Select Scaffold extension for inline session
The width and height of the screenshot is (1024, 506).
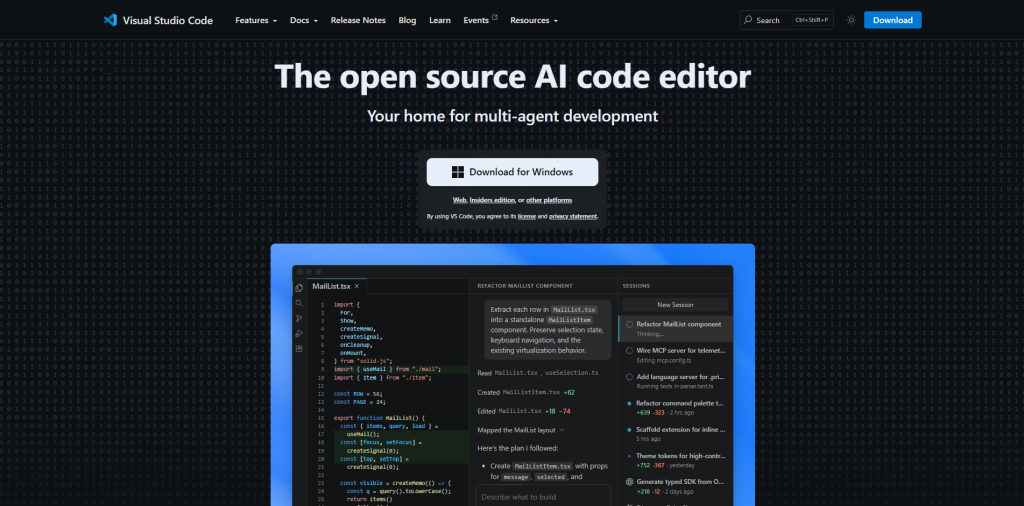point(675,434)
